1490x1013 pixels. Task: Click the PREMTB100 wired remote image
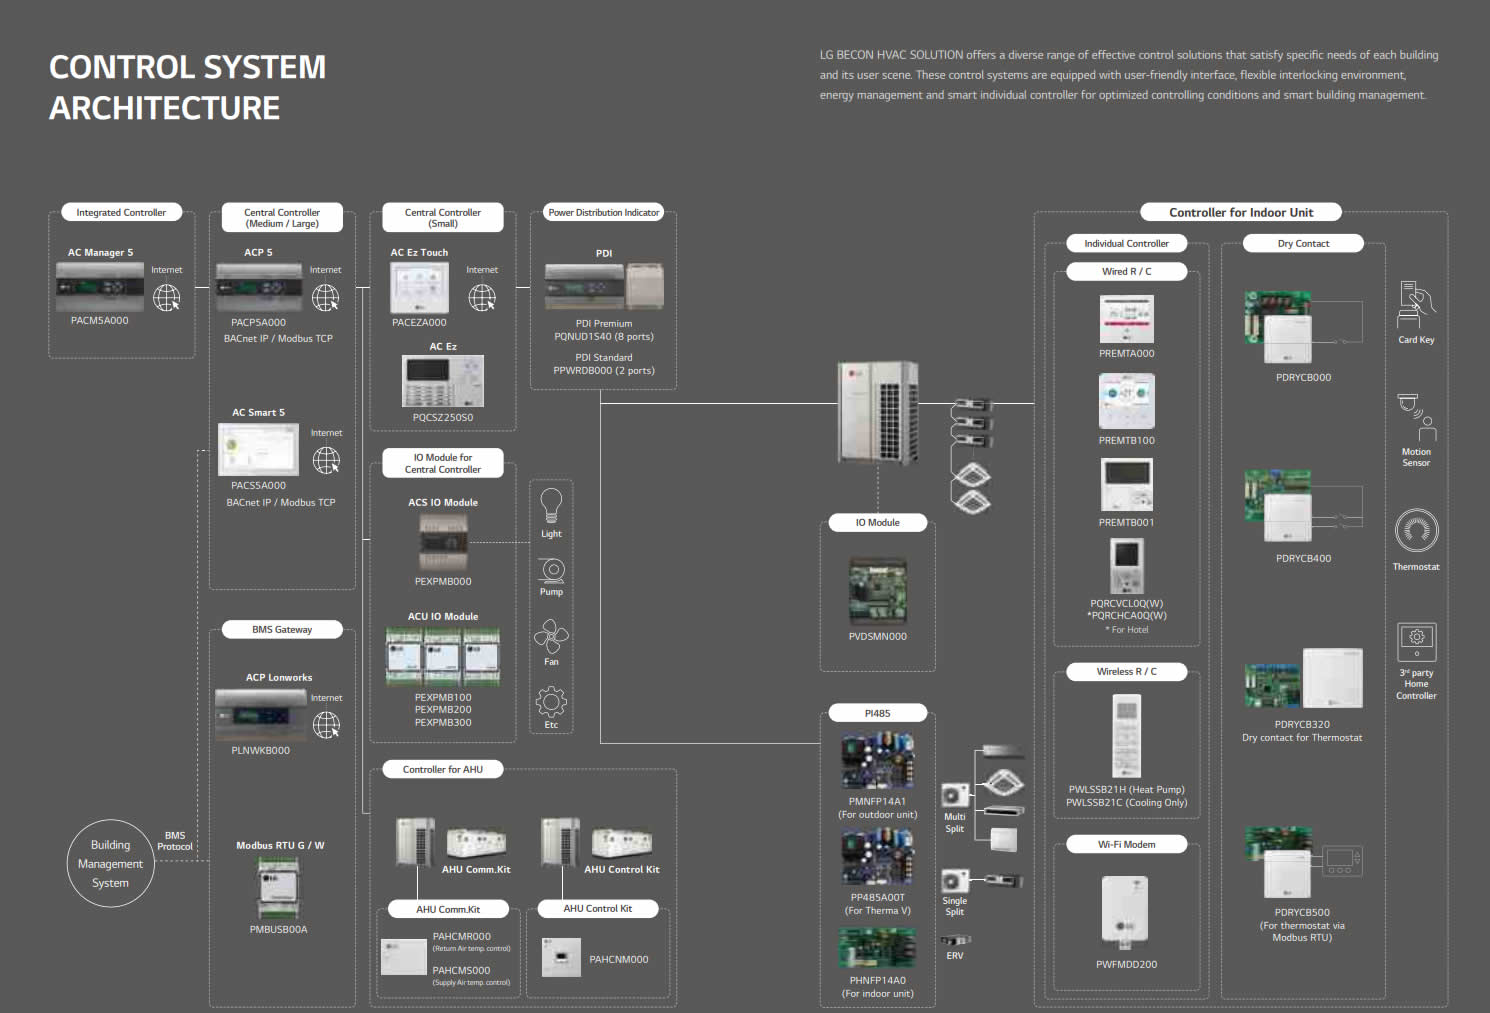coord(1126,402)
